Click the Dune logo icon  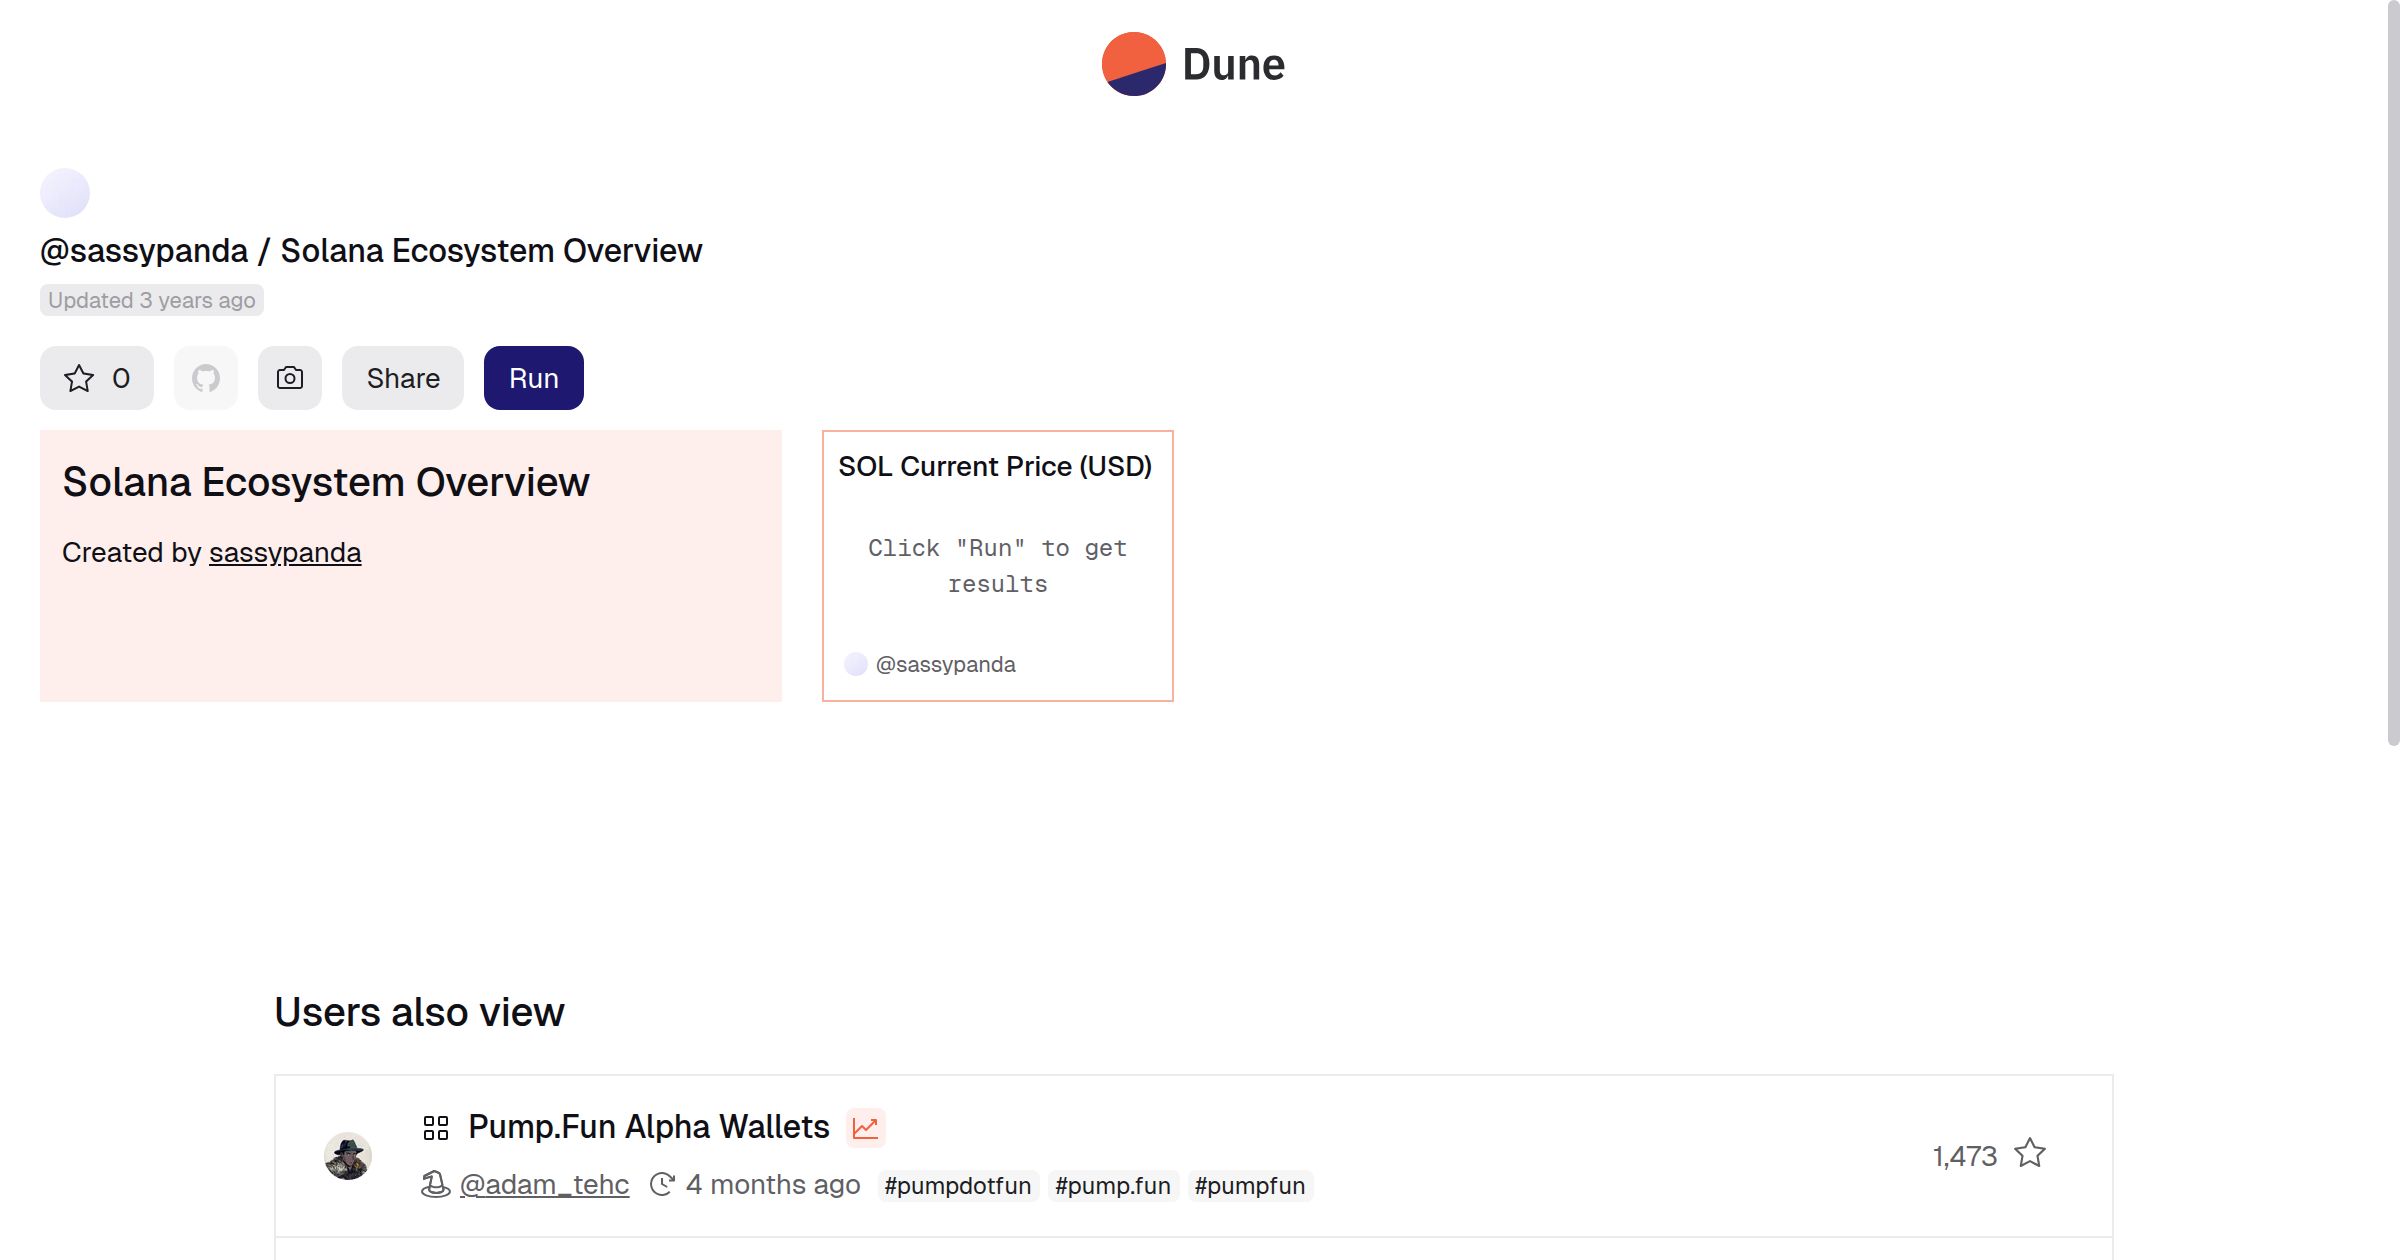coord(1133,64)
